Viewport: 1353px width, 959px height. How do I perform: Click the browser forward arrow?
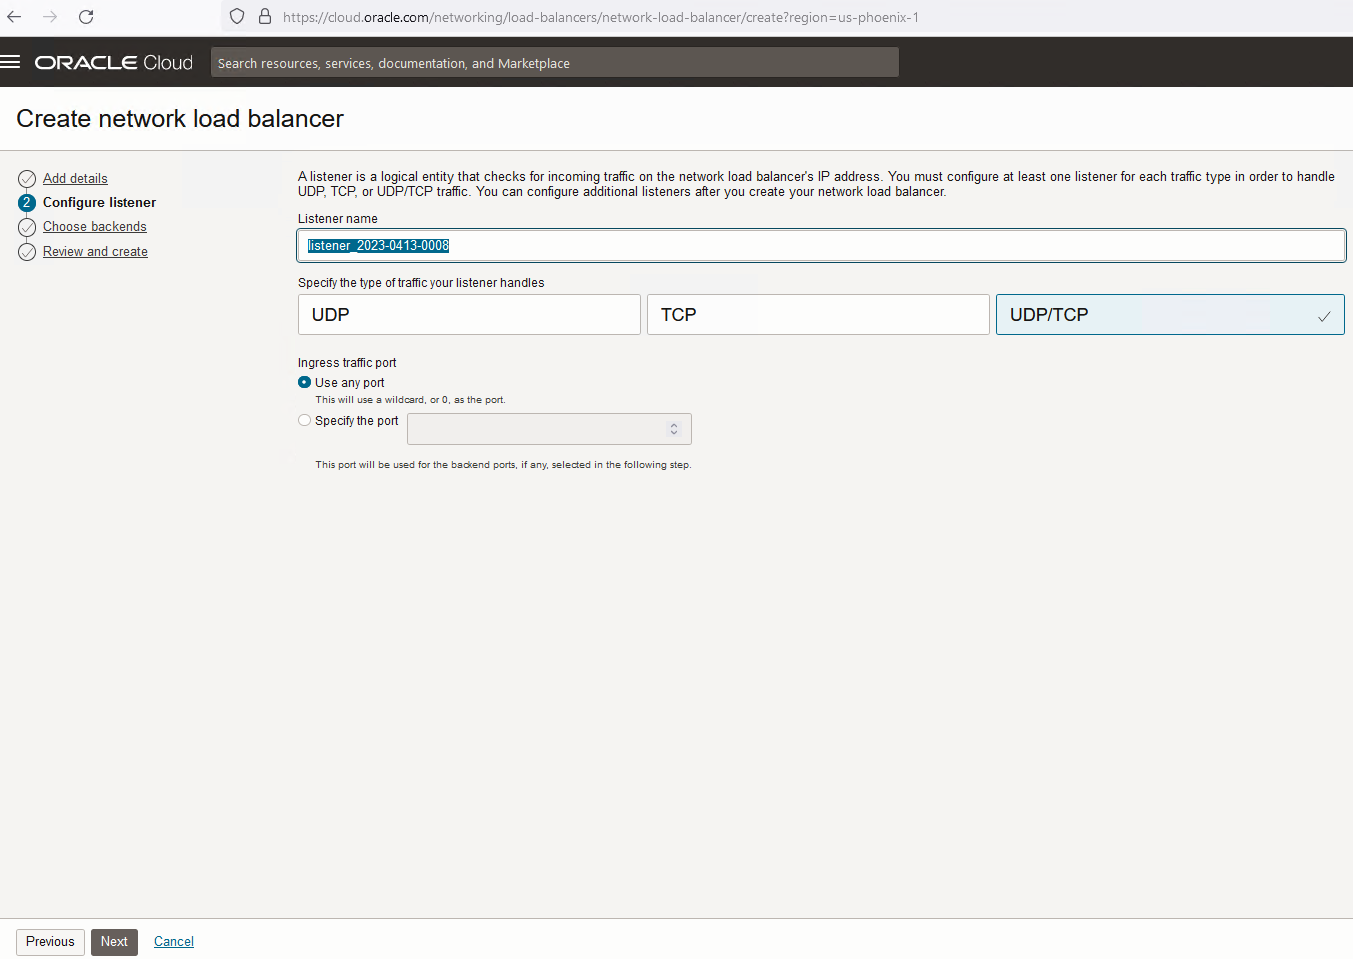pos(50,17)
